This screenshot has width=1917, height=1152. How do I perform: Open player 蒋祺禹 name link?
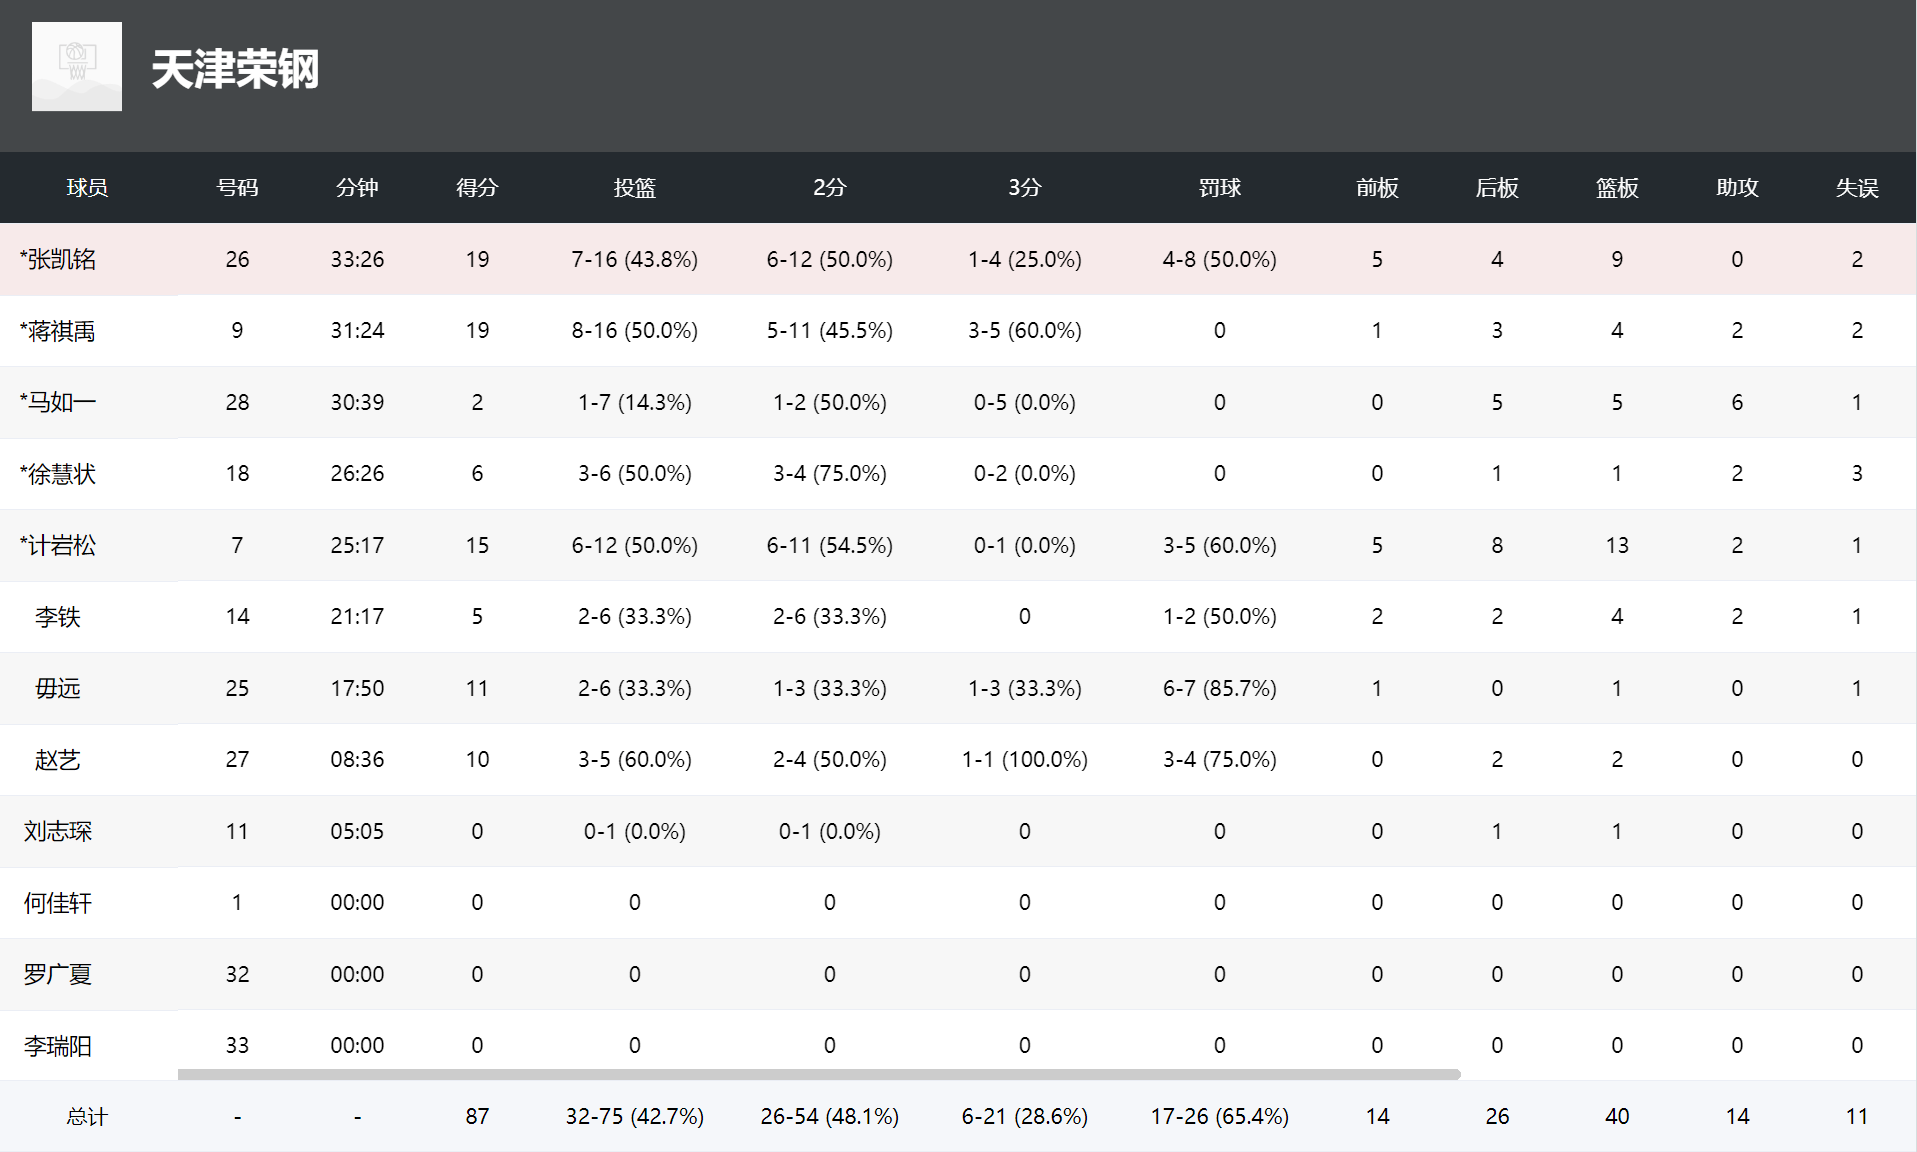[61, 331]
